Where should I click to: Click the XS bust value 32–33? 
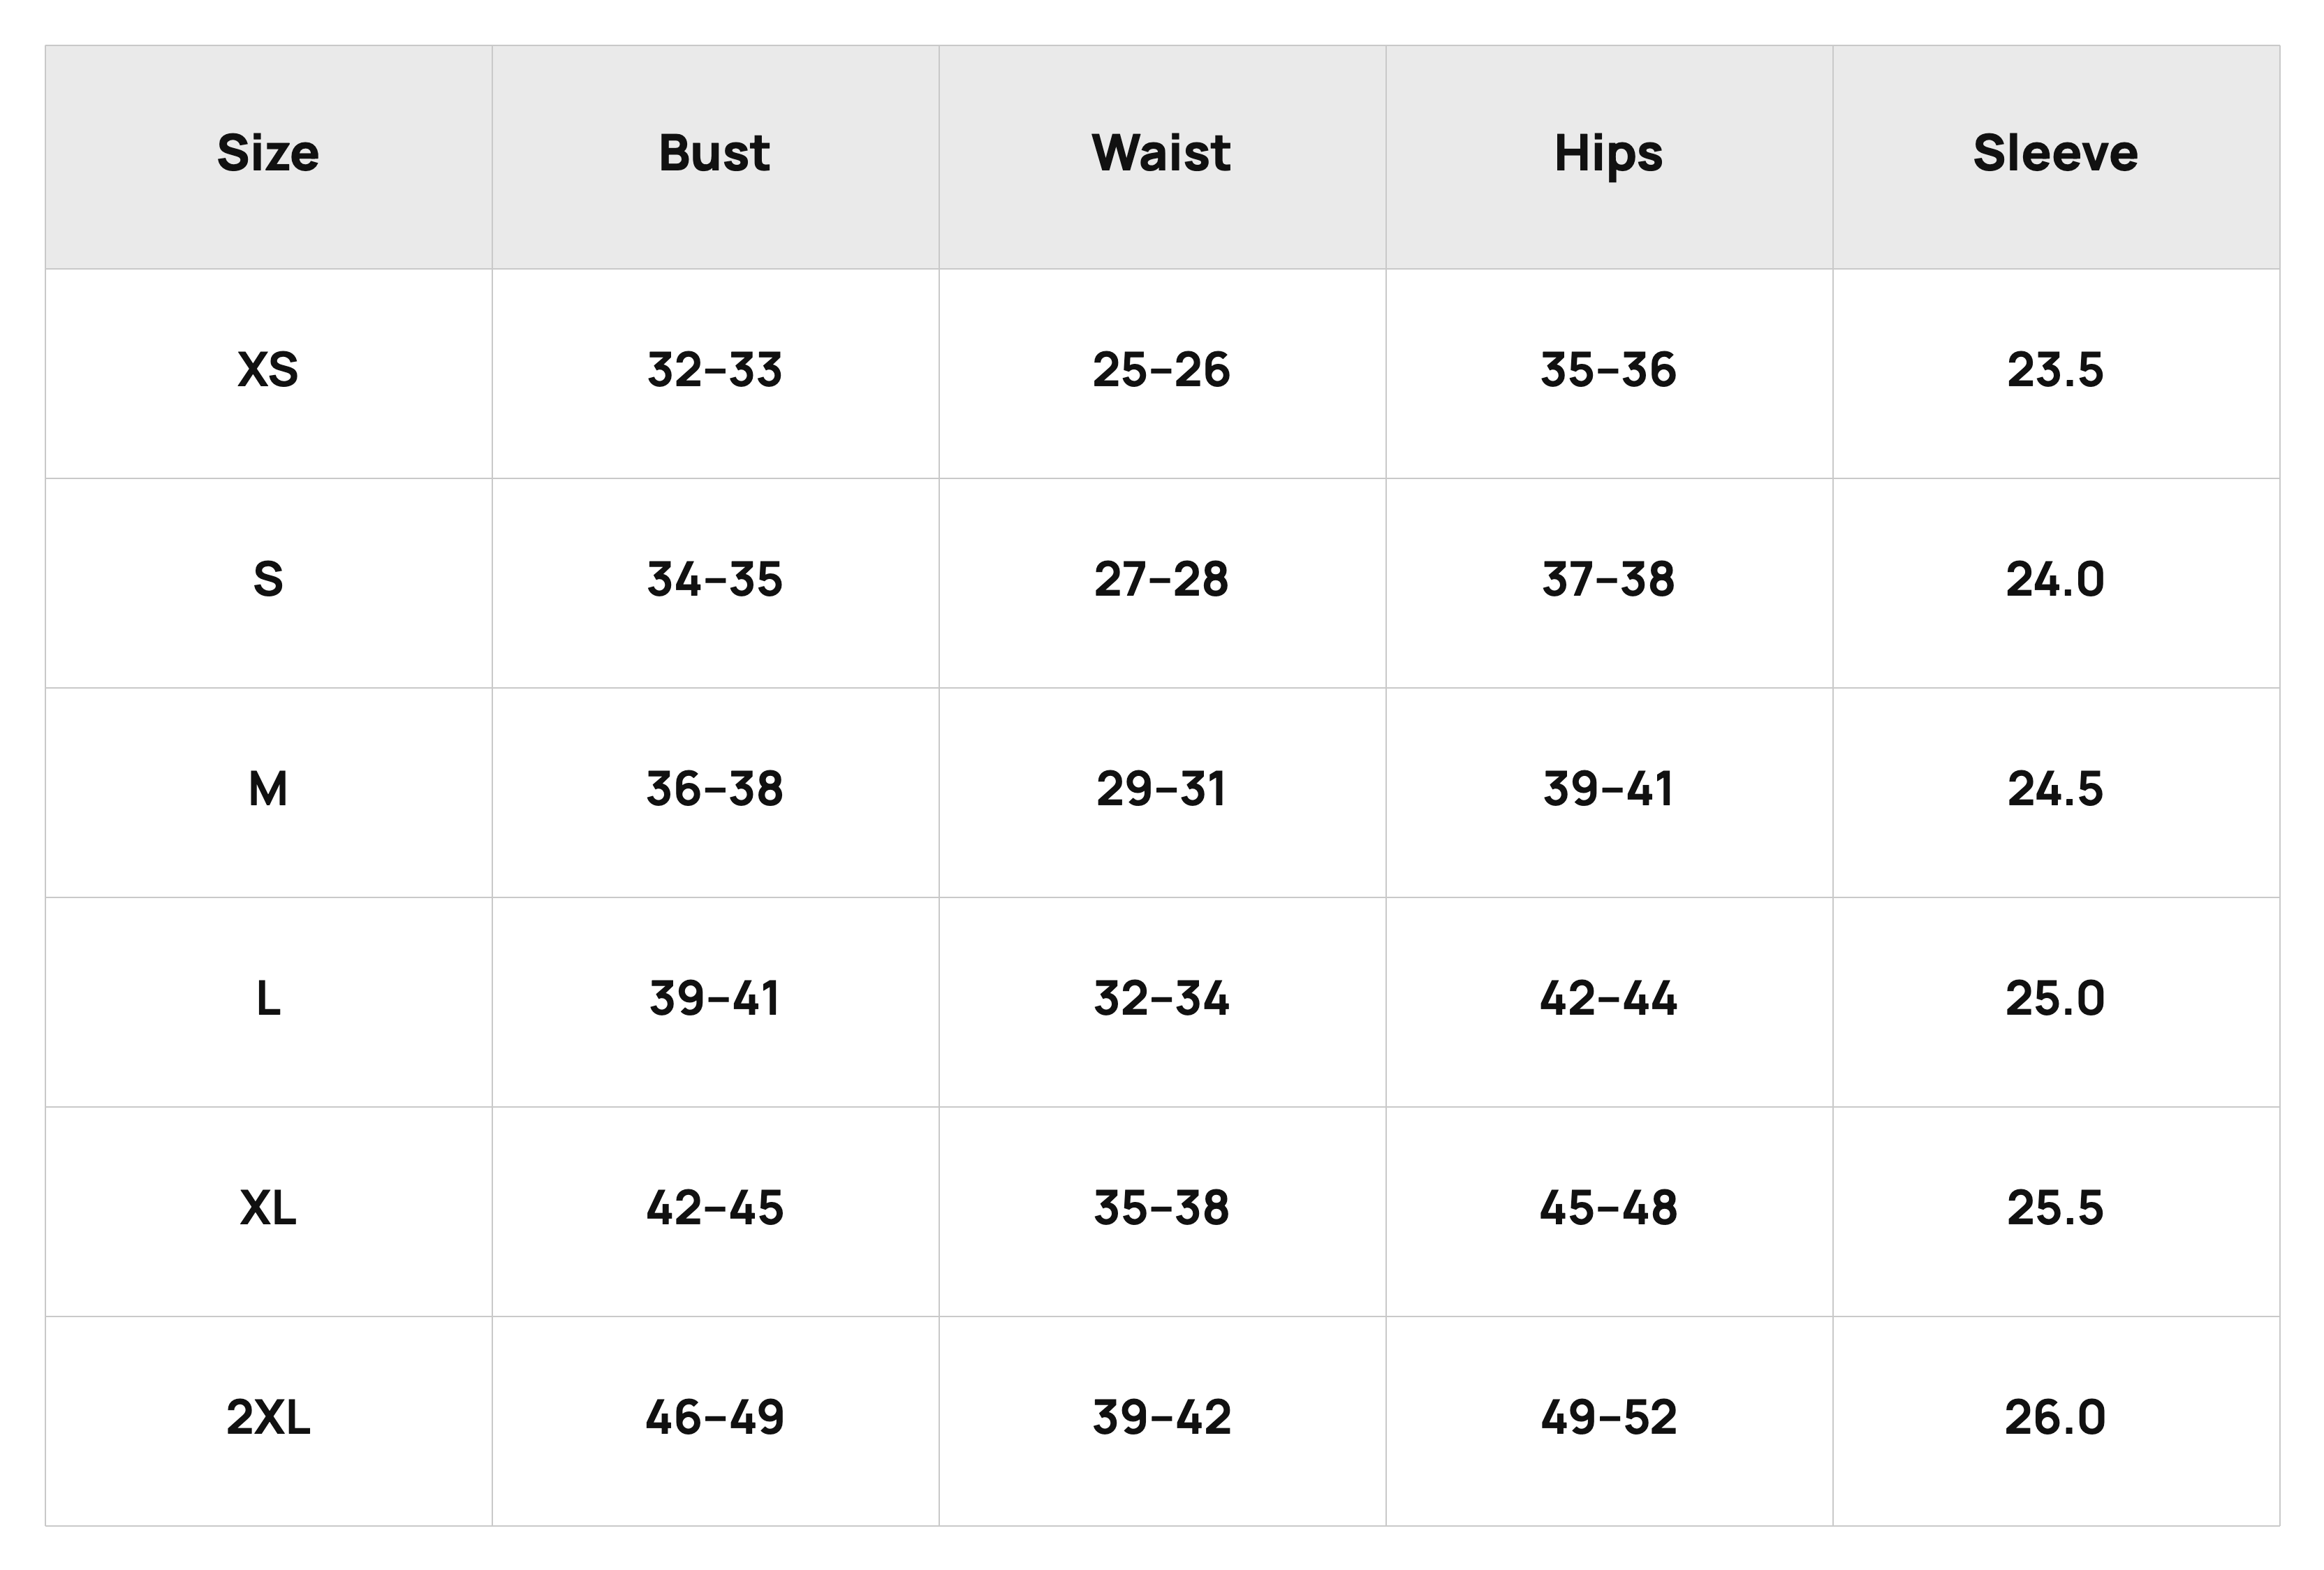click(x=714, y=370)
